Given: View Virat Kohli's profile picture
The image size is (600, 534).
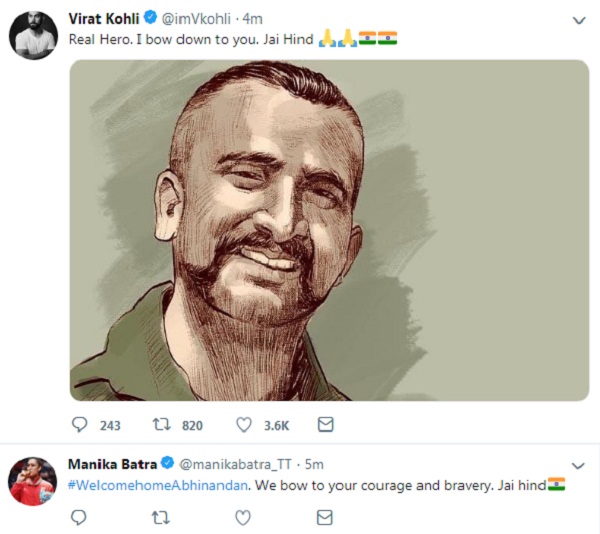Looking at the screenshot, I should tap(33, 35).
